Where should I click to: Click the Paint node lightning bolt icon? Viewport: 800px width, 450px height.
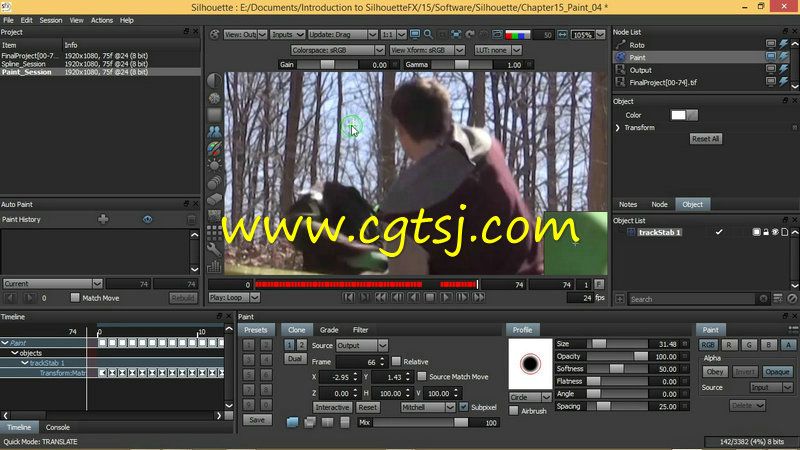pyautogui.click(x=784, y=57)
